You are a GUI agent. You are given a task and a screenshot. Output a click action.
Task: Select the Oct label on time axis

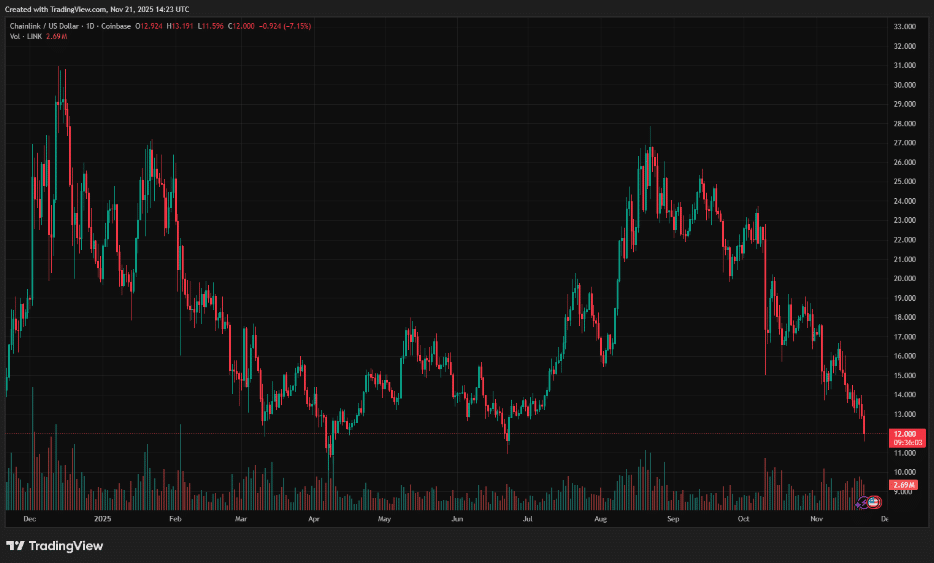coord(743,520)
